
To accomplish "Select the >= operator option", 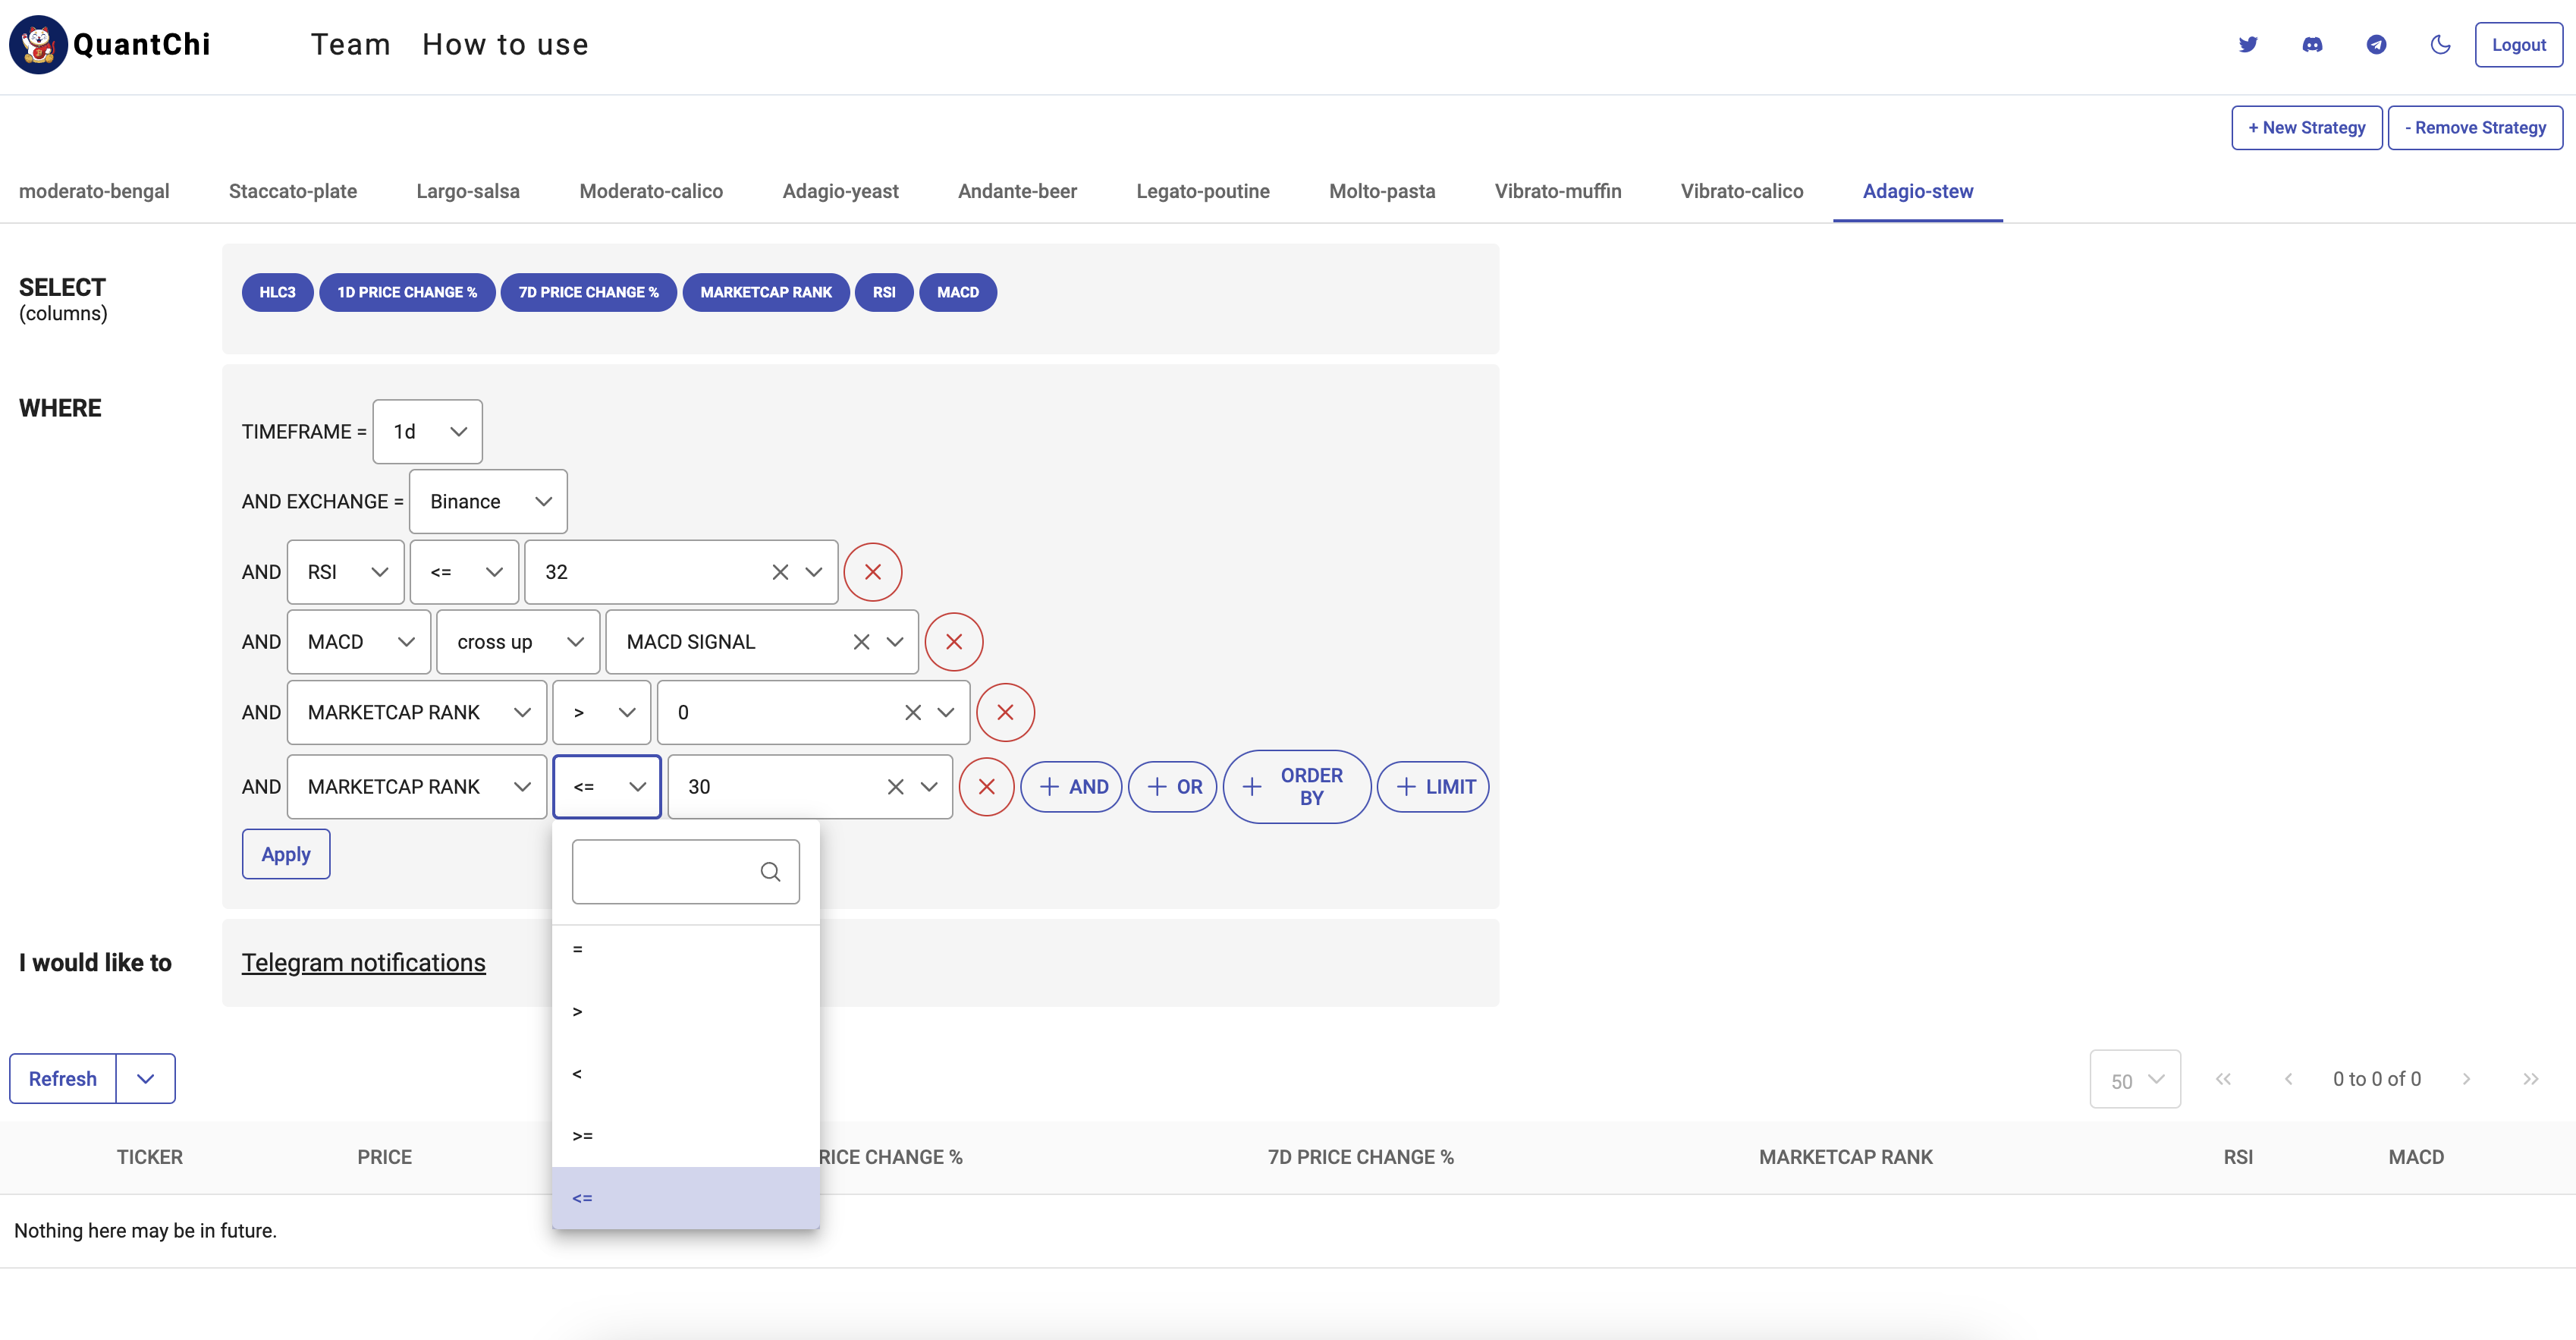I will 686,1136.
